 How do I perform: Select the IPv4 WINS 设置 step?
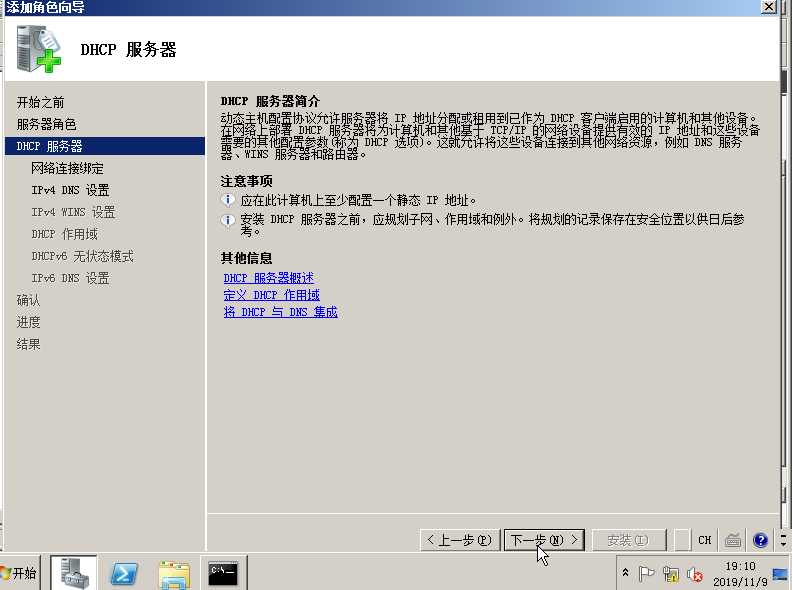tap(73, 212)
